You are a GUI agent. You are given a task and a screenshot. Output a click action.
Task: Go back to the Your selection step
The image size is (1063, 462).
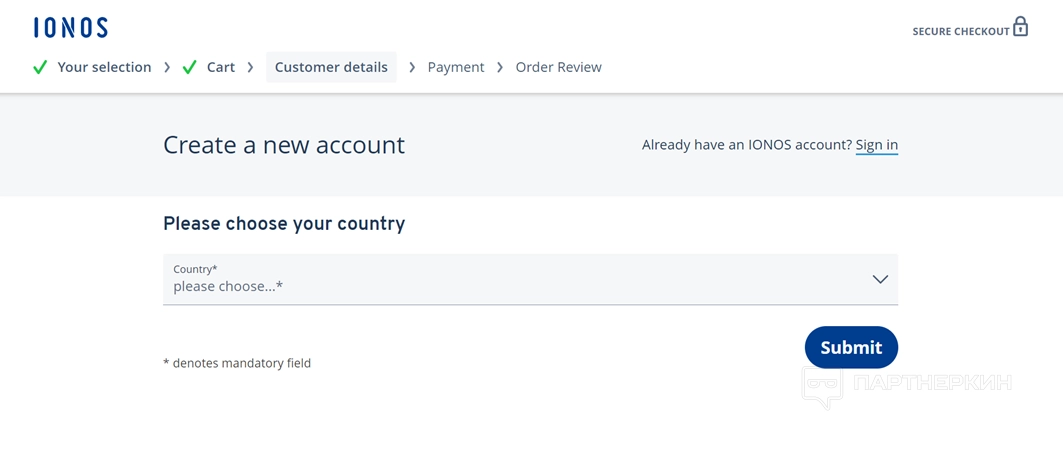pyautogui.click(x=104, y=67)
